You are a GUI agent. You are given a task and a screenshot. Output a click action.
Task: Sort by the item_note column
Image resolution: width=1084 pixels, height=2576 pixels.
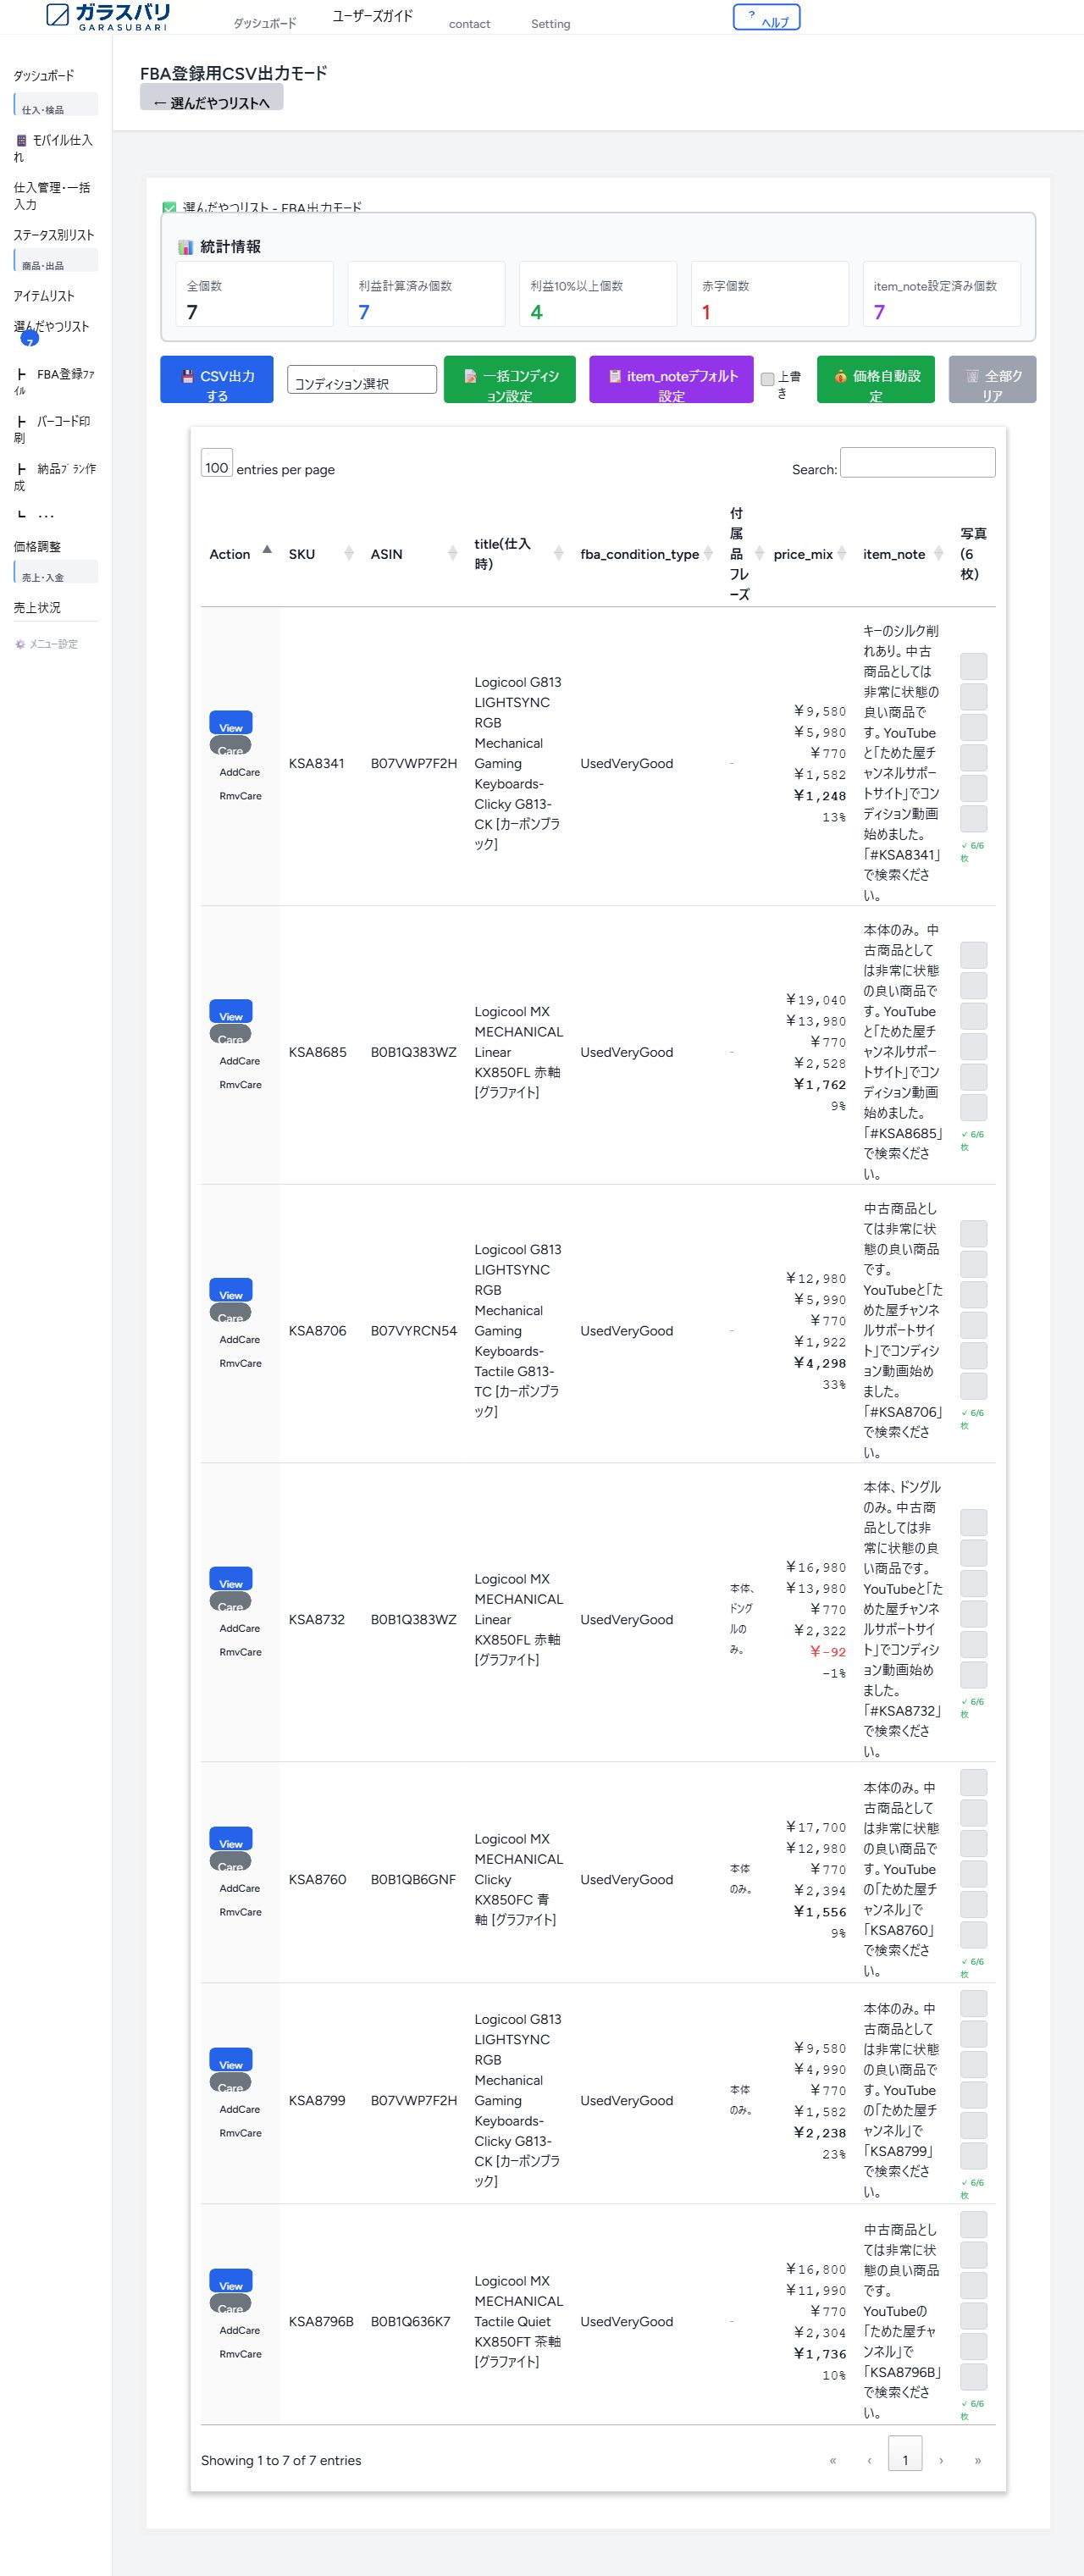904,554
